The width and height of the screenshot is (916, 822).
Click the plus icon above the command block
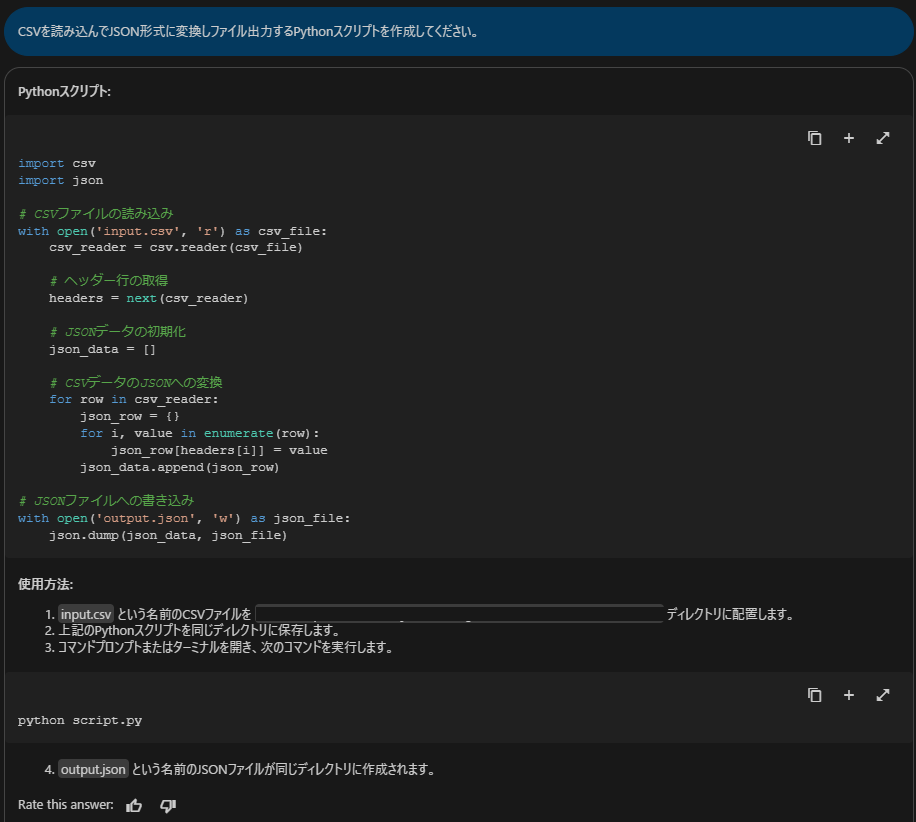[848, 694]
